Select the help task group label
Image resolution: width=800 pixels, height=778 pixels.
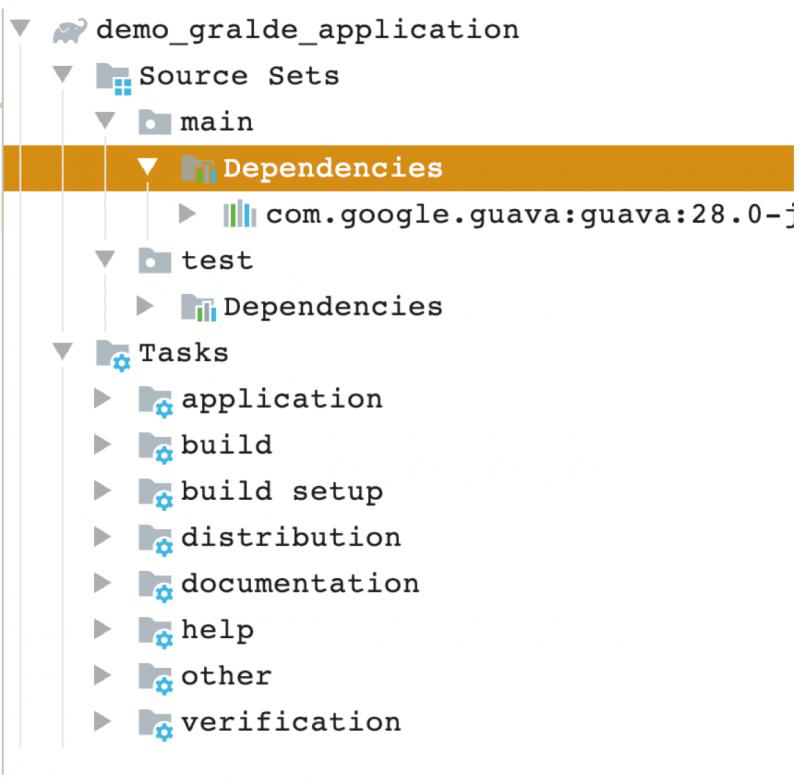point(217,630)
